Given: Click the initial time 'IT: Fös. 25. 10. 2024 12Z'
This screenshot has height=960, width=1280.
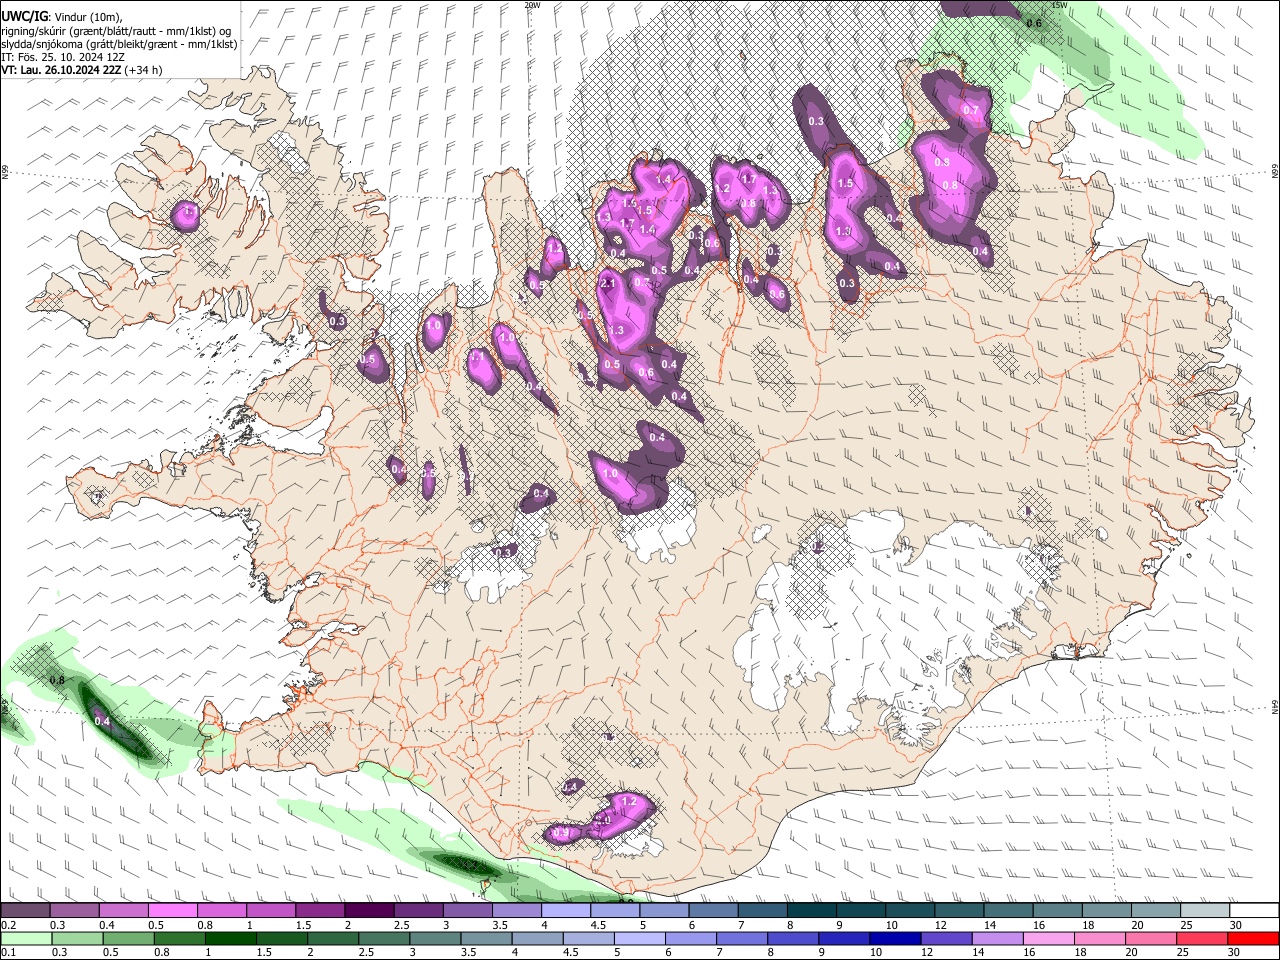Looking at the screenshot, I should click(63, 57).
